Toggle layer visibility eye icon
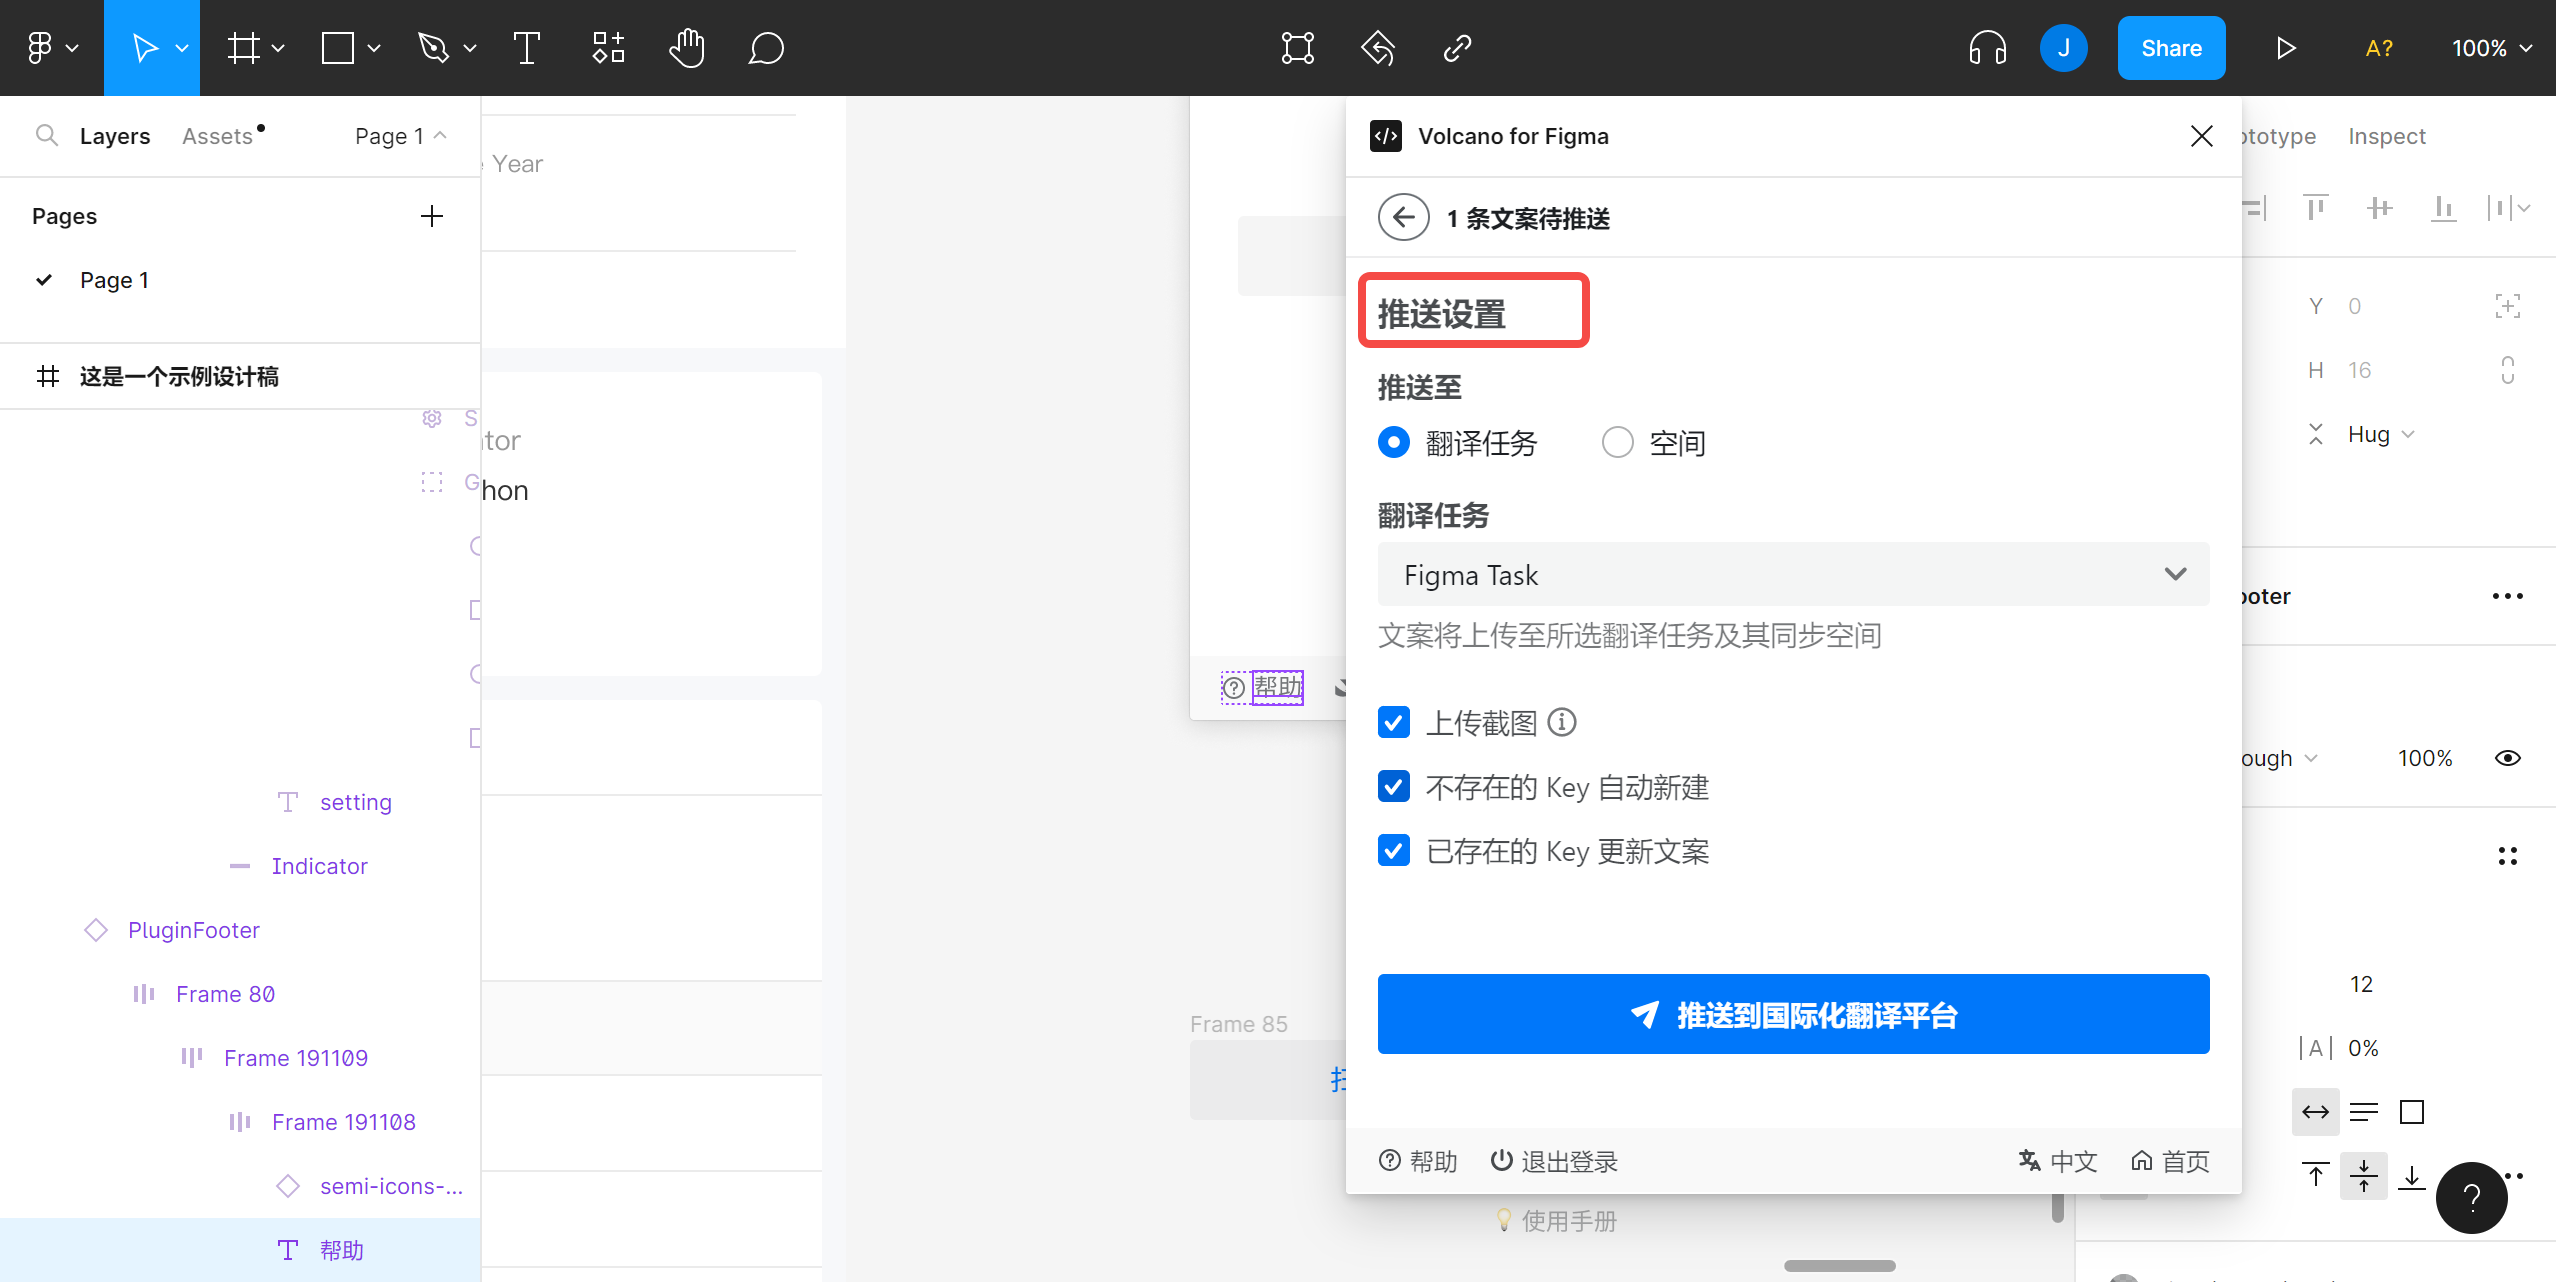This screenshot has height=1282, width=2556. 2507,758
